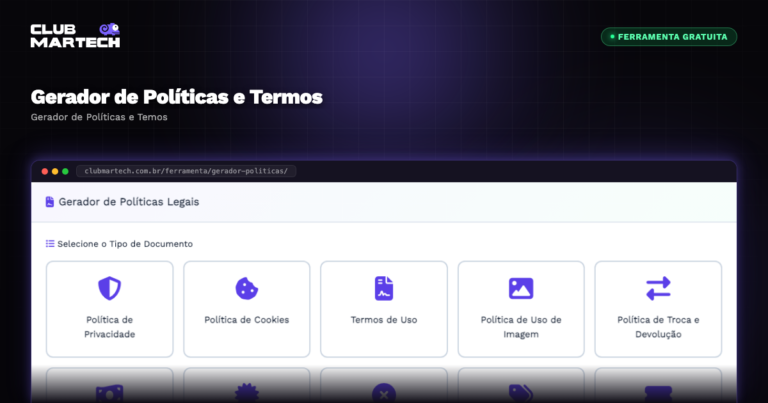768x403 pixels.
Task: Select the Política de Troca e Devolução card
Action: pyautogui.click(x=658, y=309)
